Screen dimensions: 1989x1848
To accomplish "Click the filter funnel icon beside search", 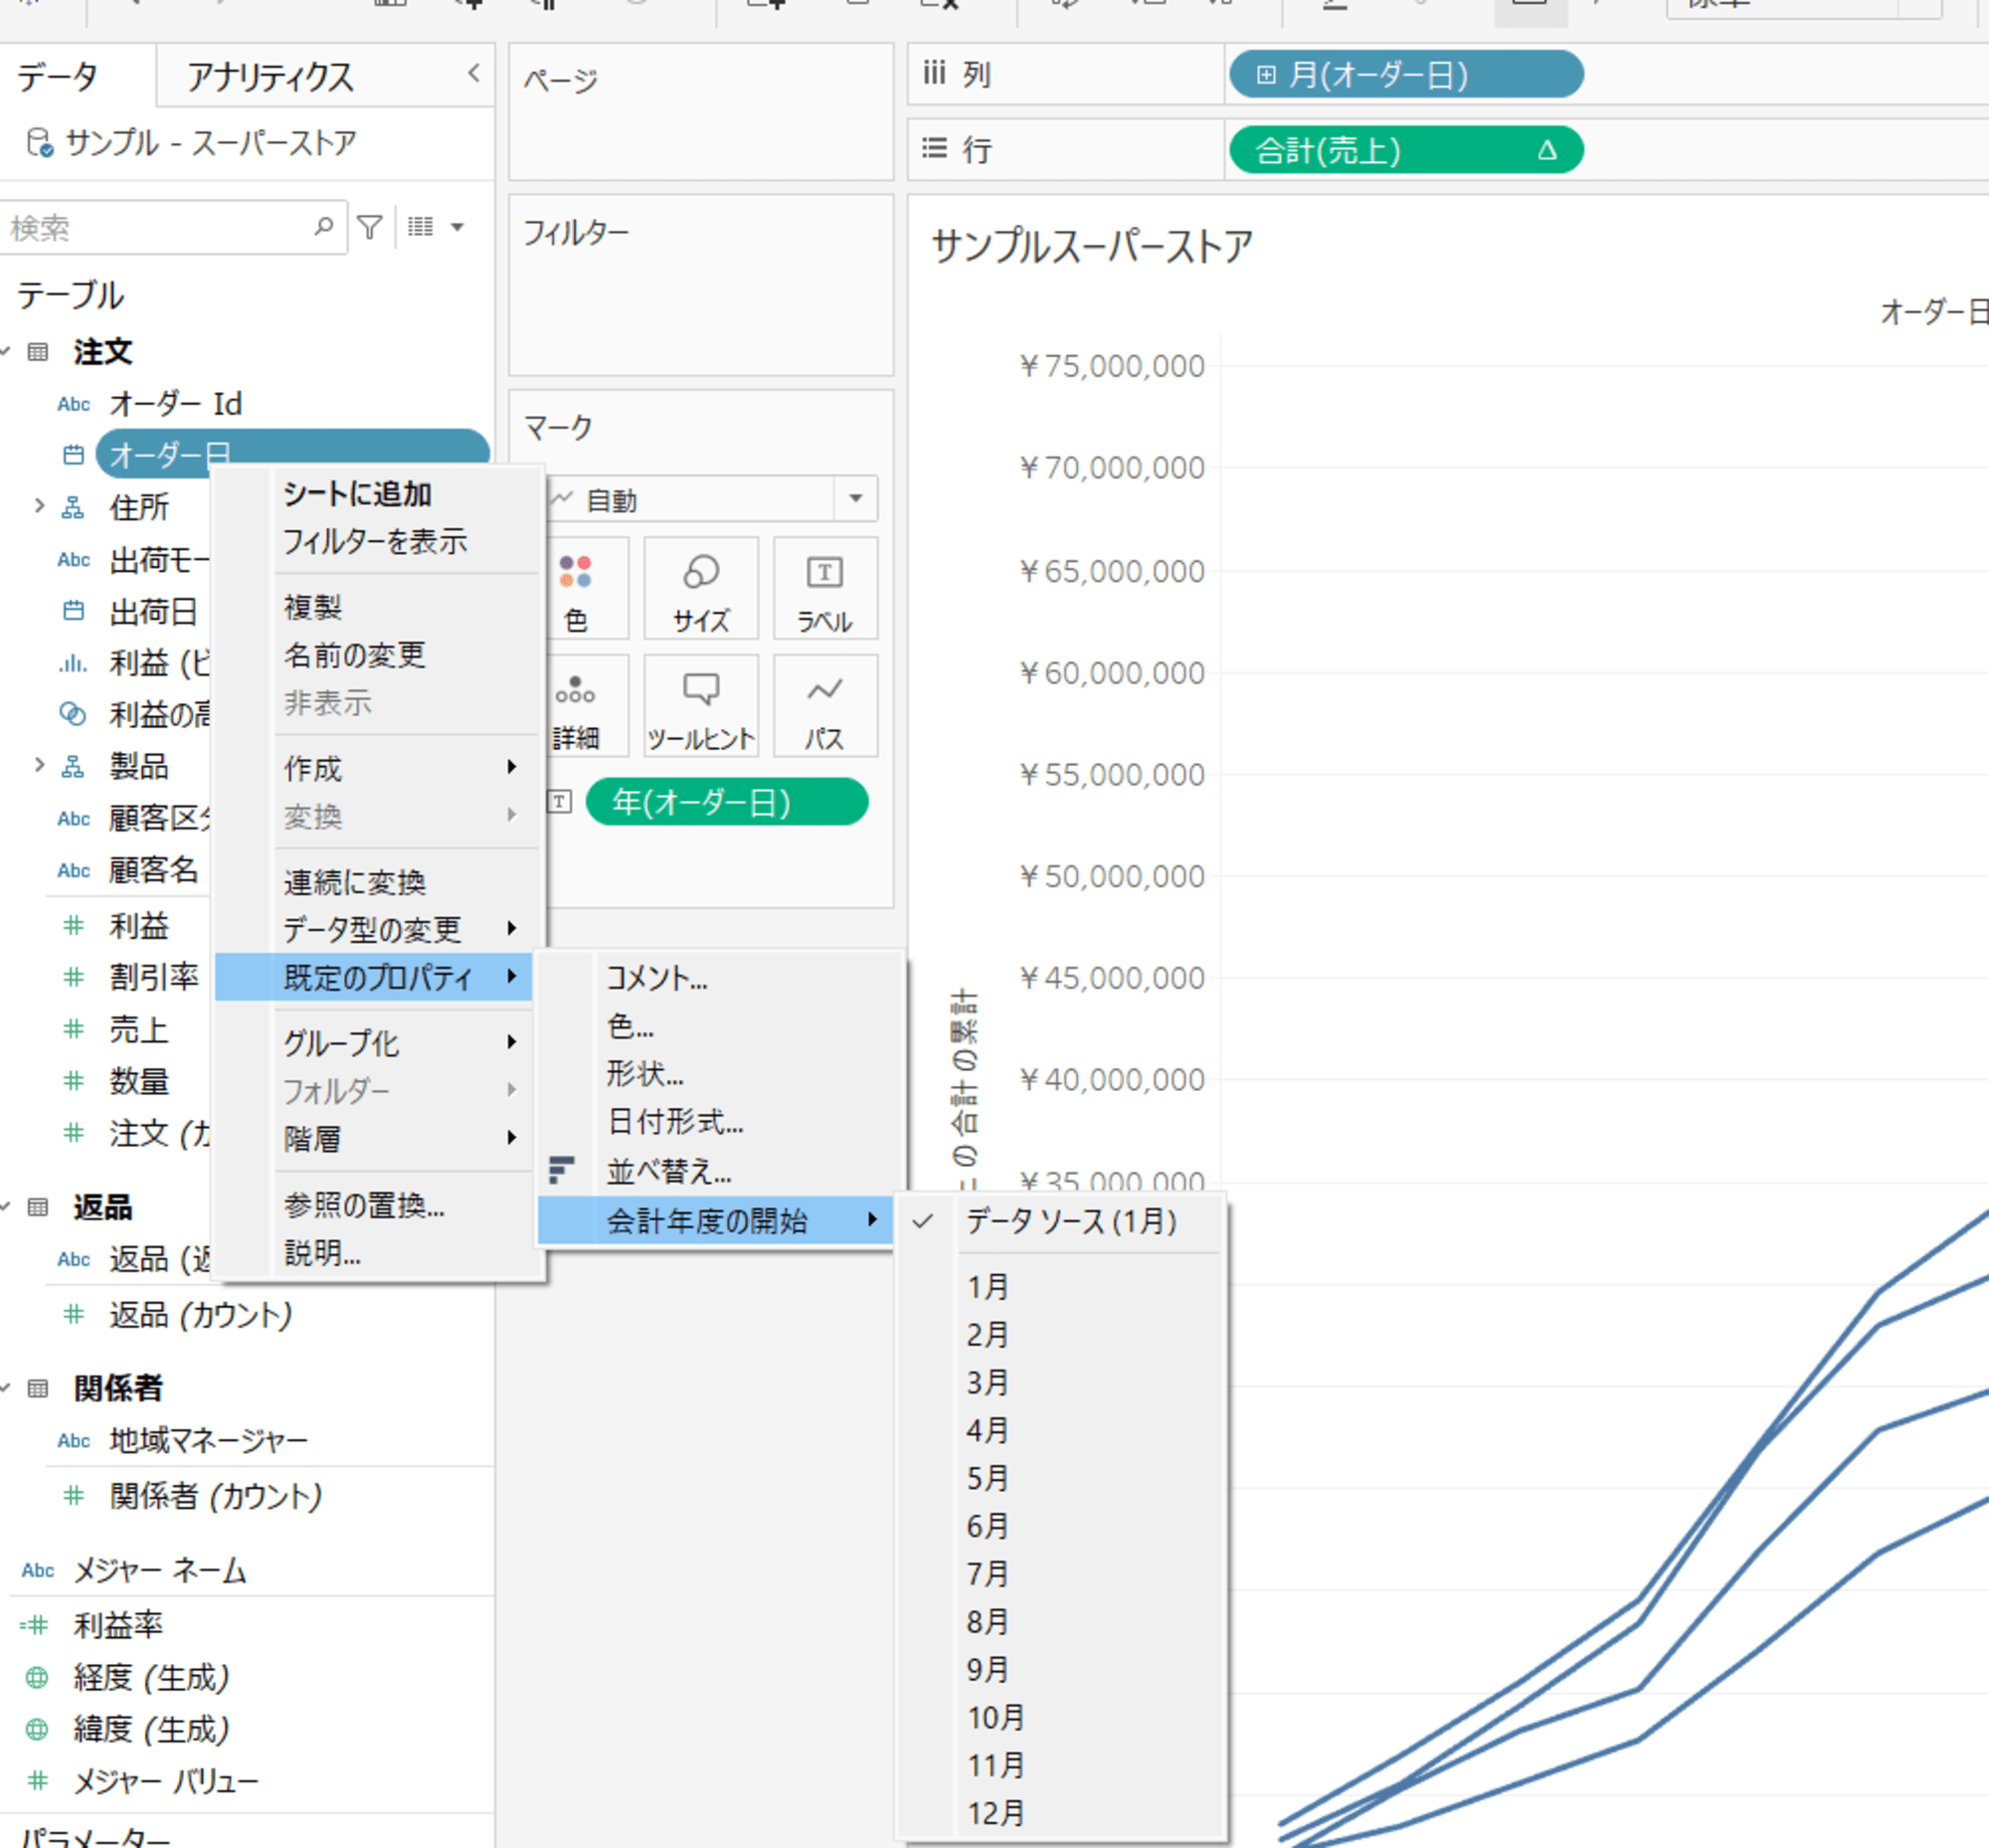I will (370, 228).
